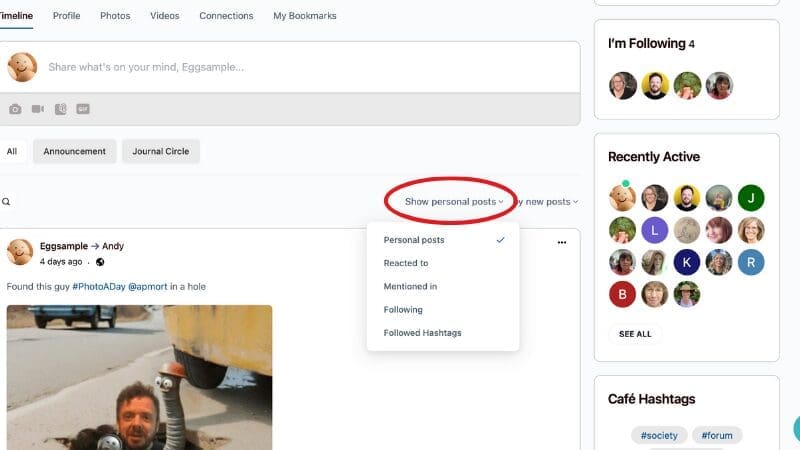Click the purple L avatar in Recently Active
This screenshot has width=800, height=450.
[x=654, y=230]
